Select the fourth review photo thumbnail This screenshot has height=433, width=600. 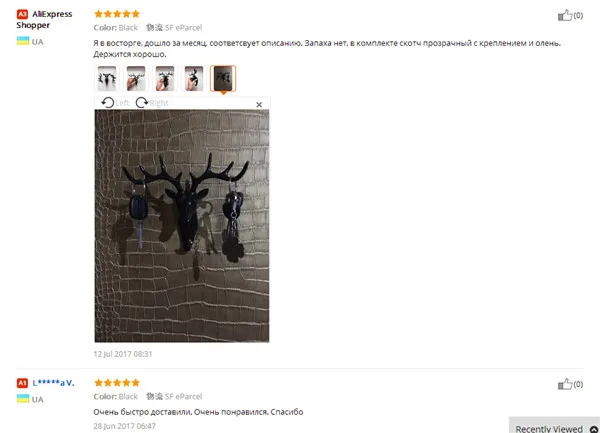click(194, 78)
